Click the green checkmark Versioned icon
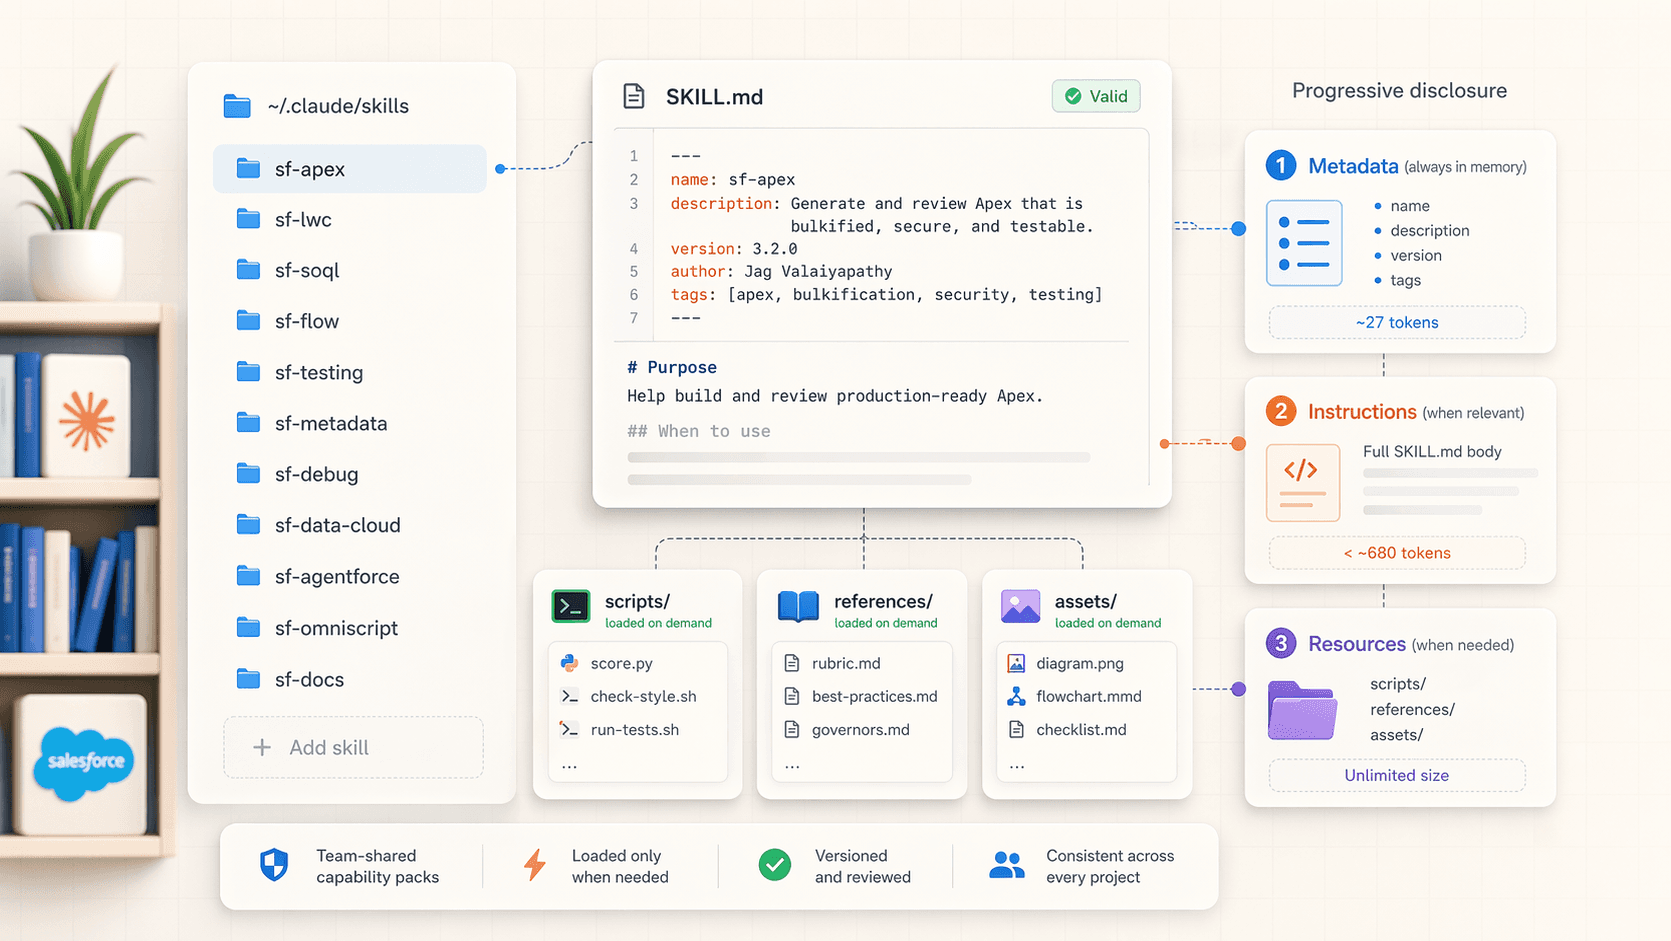Screen dimensions: 1671x941 click(774, 865)
